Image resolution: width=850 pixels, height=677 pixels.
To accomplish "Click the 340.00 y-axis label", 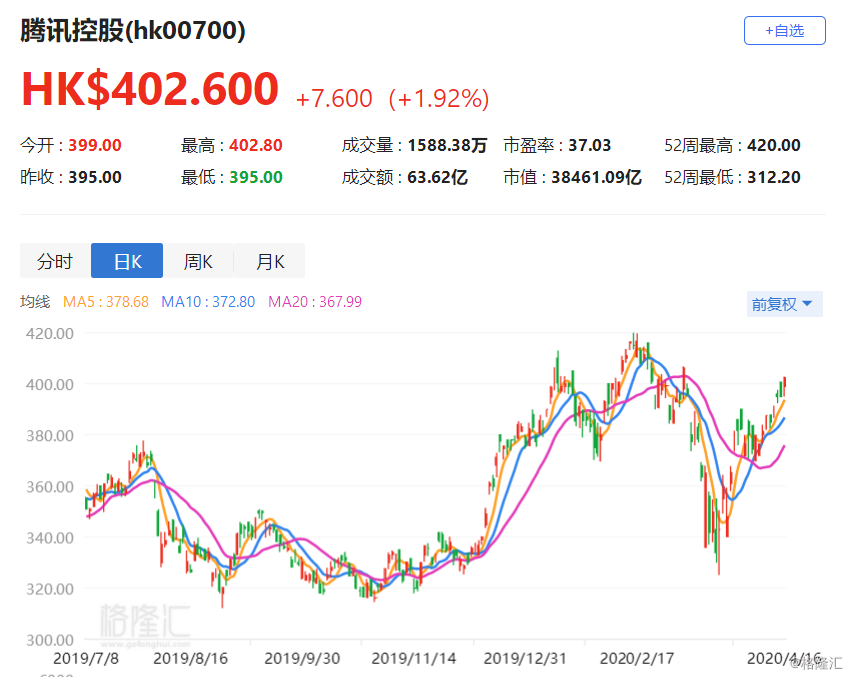I will [x=50, y=538].
